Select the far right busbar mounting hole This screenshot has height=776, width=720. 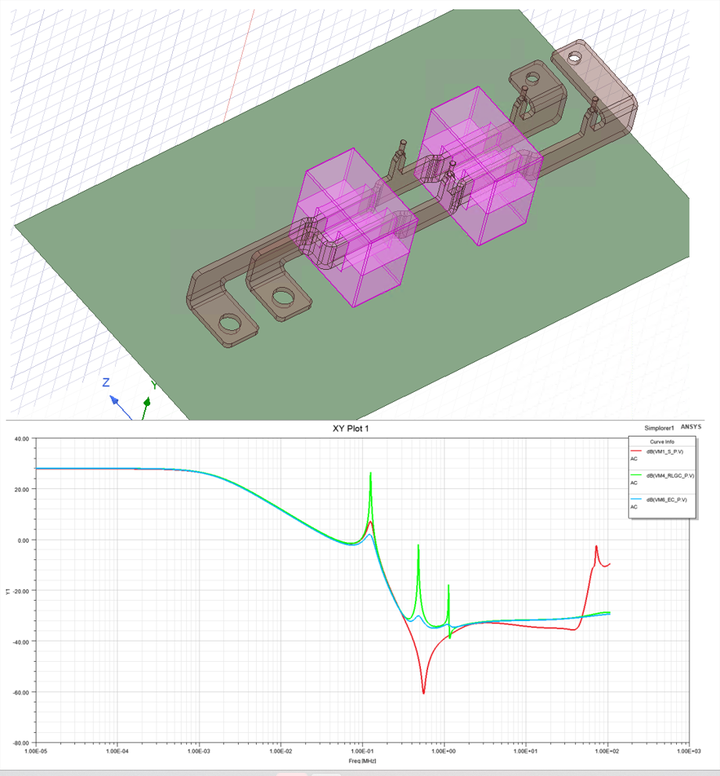574,58
